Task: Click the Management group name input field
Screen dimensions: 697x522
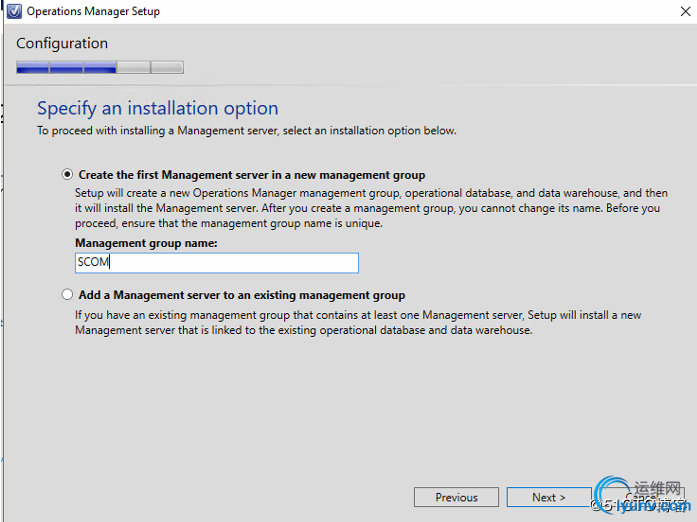Action: (x=217, y=263)
